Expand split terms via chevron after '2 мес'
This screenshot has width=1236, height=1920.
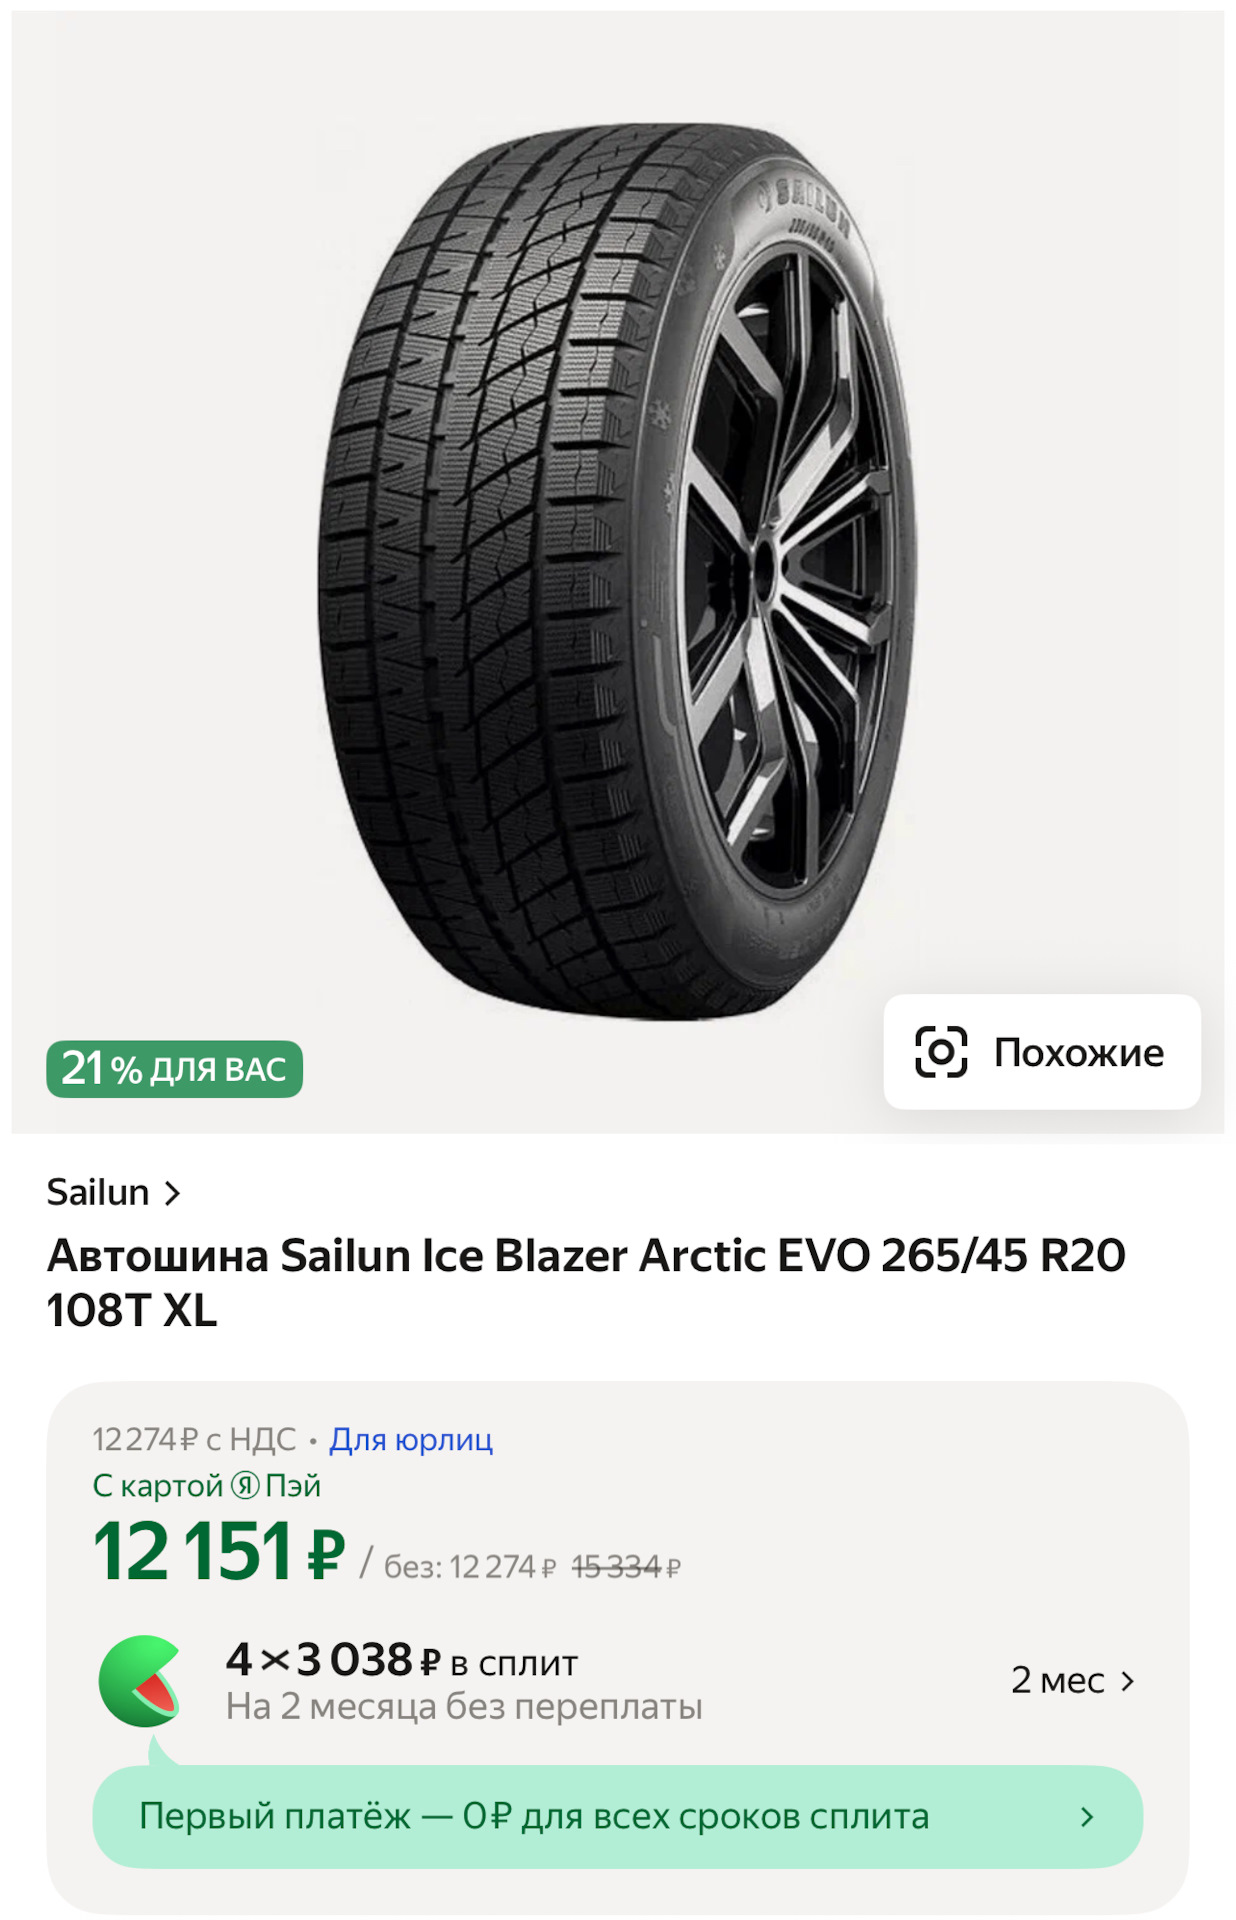click(x=1128, y=1681)
